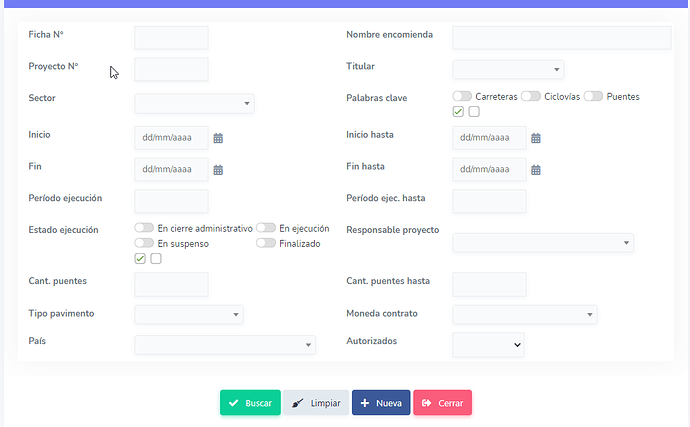Check the green select-all box under Palabras clave
This screenshot has width=690, height=427.
pos(458,111)
